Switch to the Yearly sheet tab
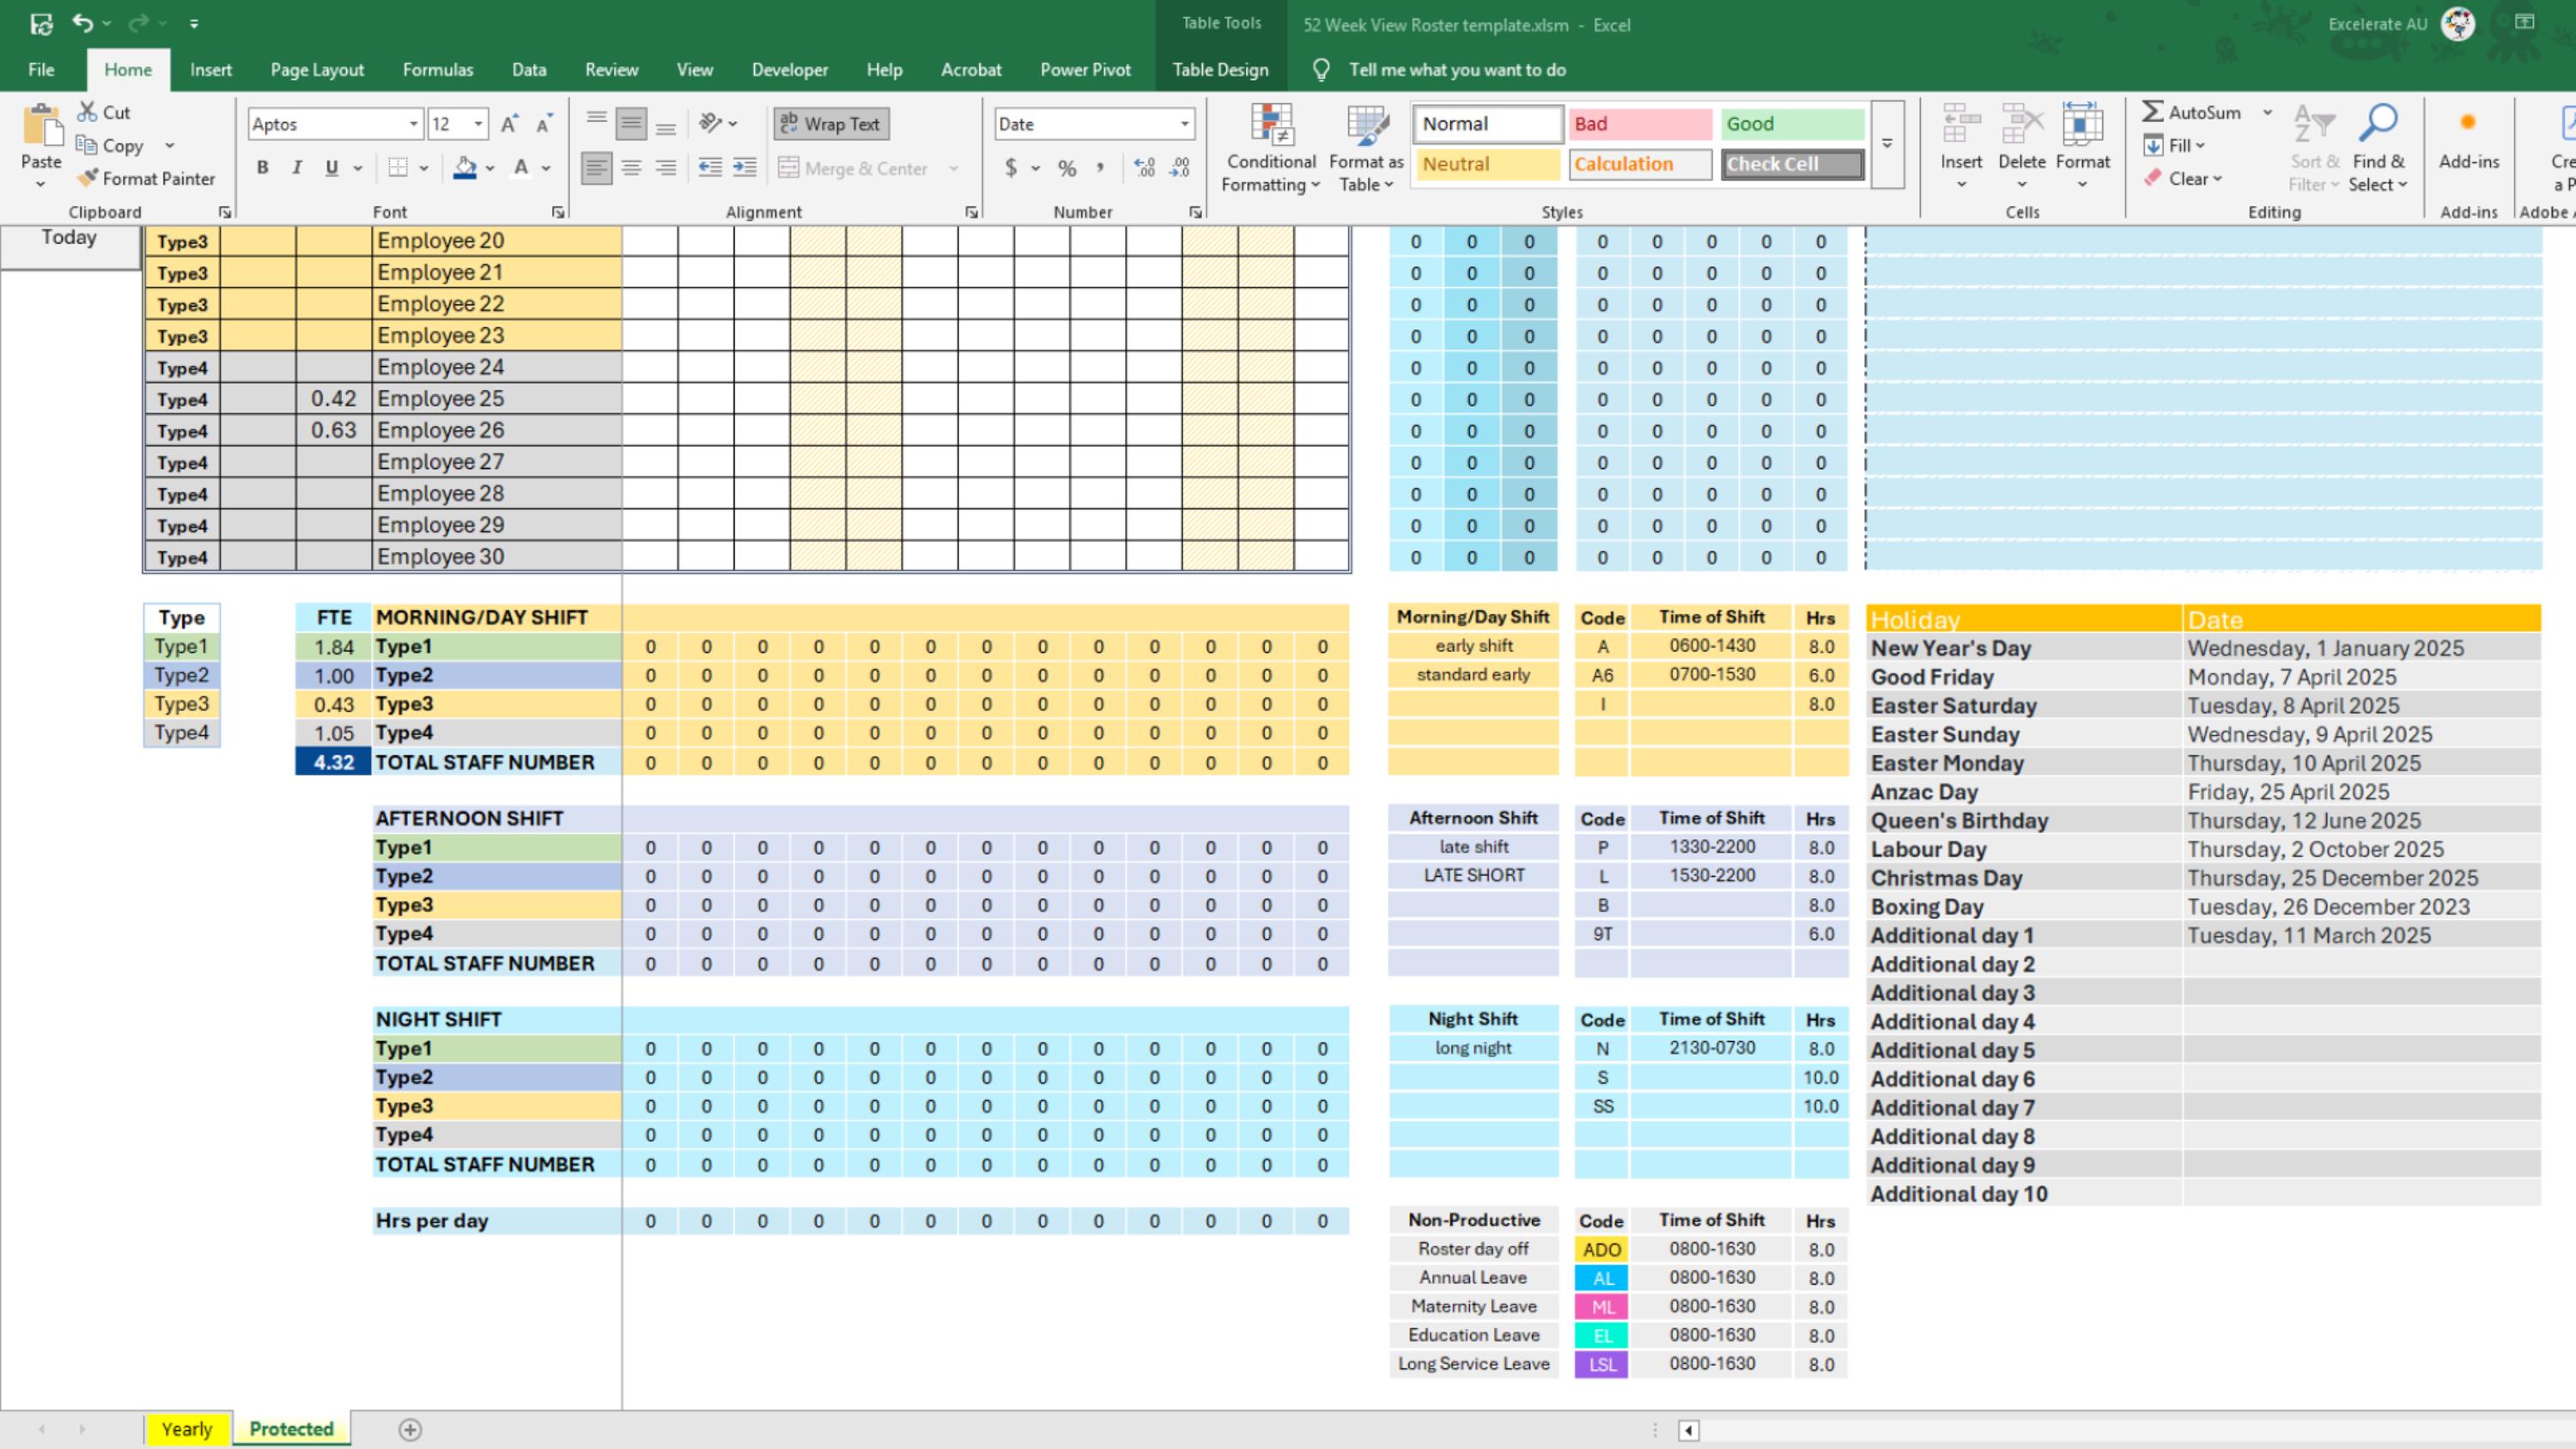2576x1449 pixels. click(186, 1428)
